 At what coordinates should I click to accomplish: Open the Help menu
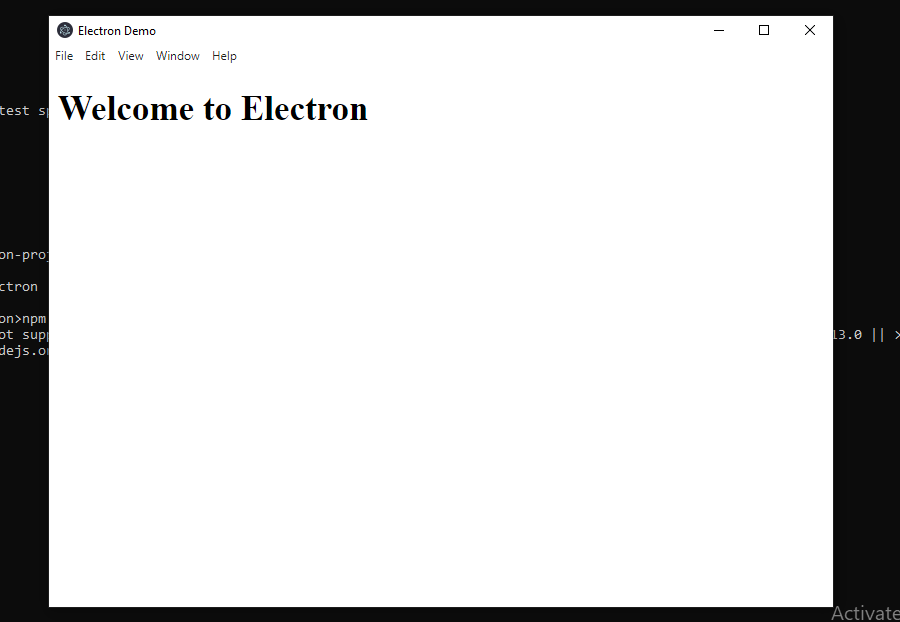[x=224, y=56]
